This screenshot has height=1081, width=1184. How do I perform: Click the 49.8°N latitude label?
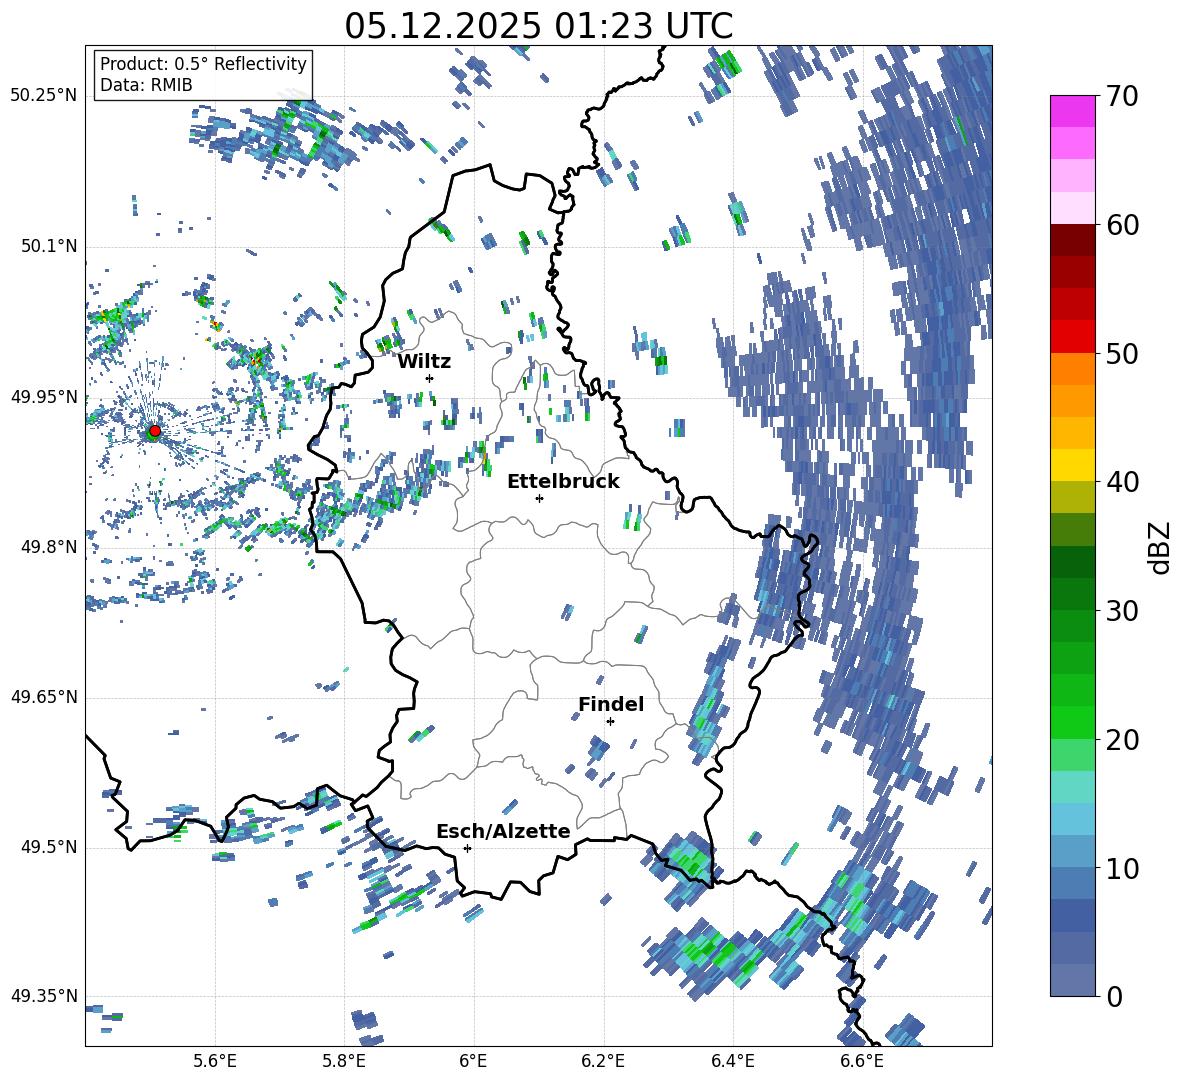[x=49, y=547]
